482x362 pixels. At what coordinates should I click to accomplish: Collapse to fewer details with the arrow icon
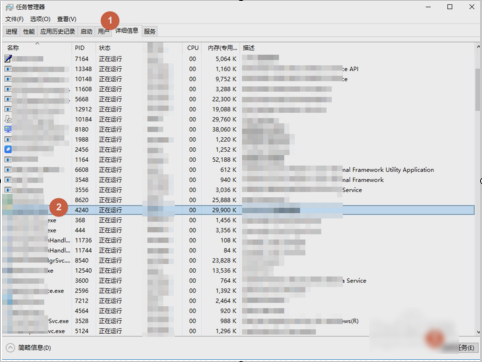[10, 348]
